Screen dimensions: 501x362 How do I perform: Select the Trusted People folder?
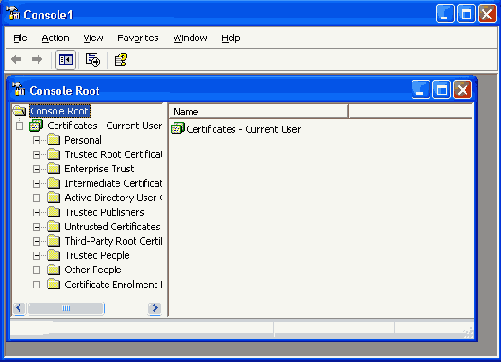[97, 256]
